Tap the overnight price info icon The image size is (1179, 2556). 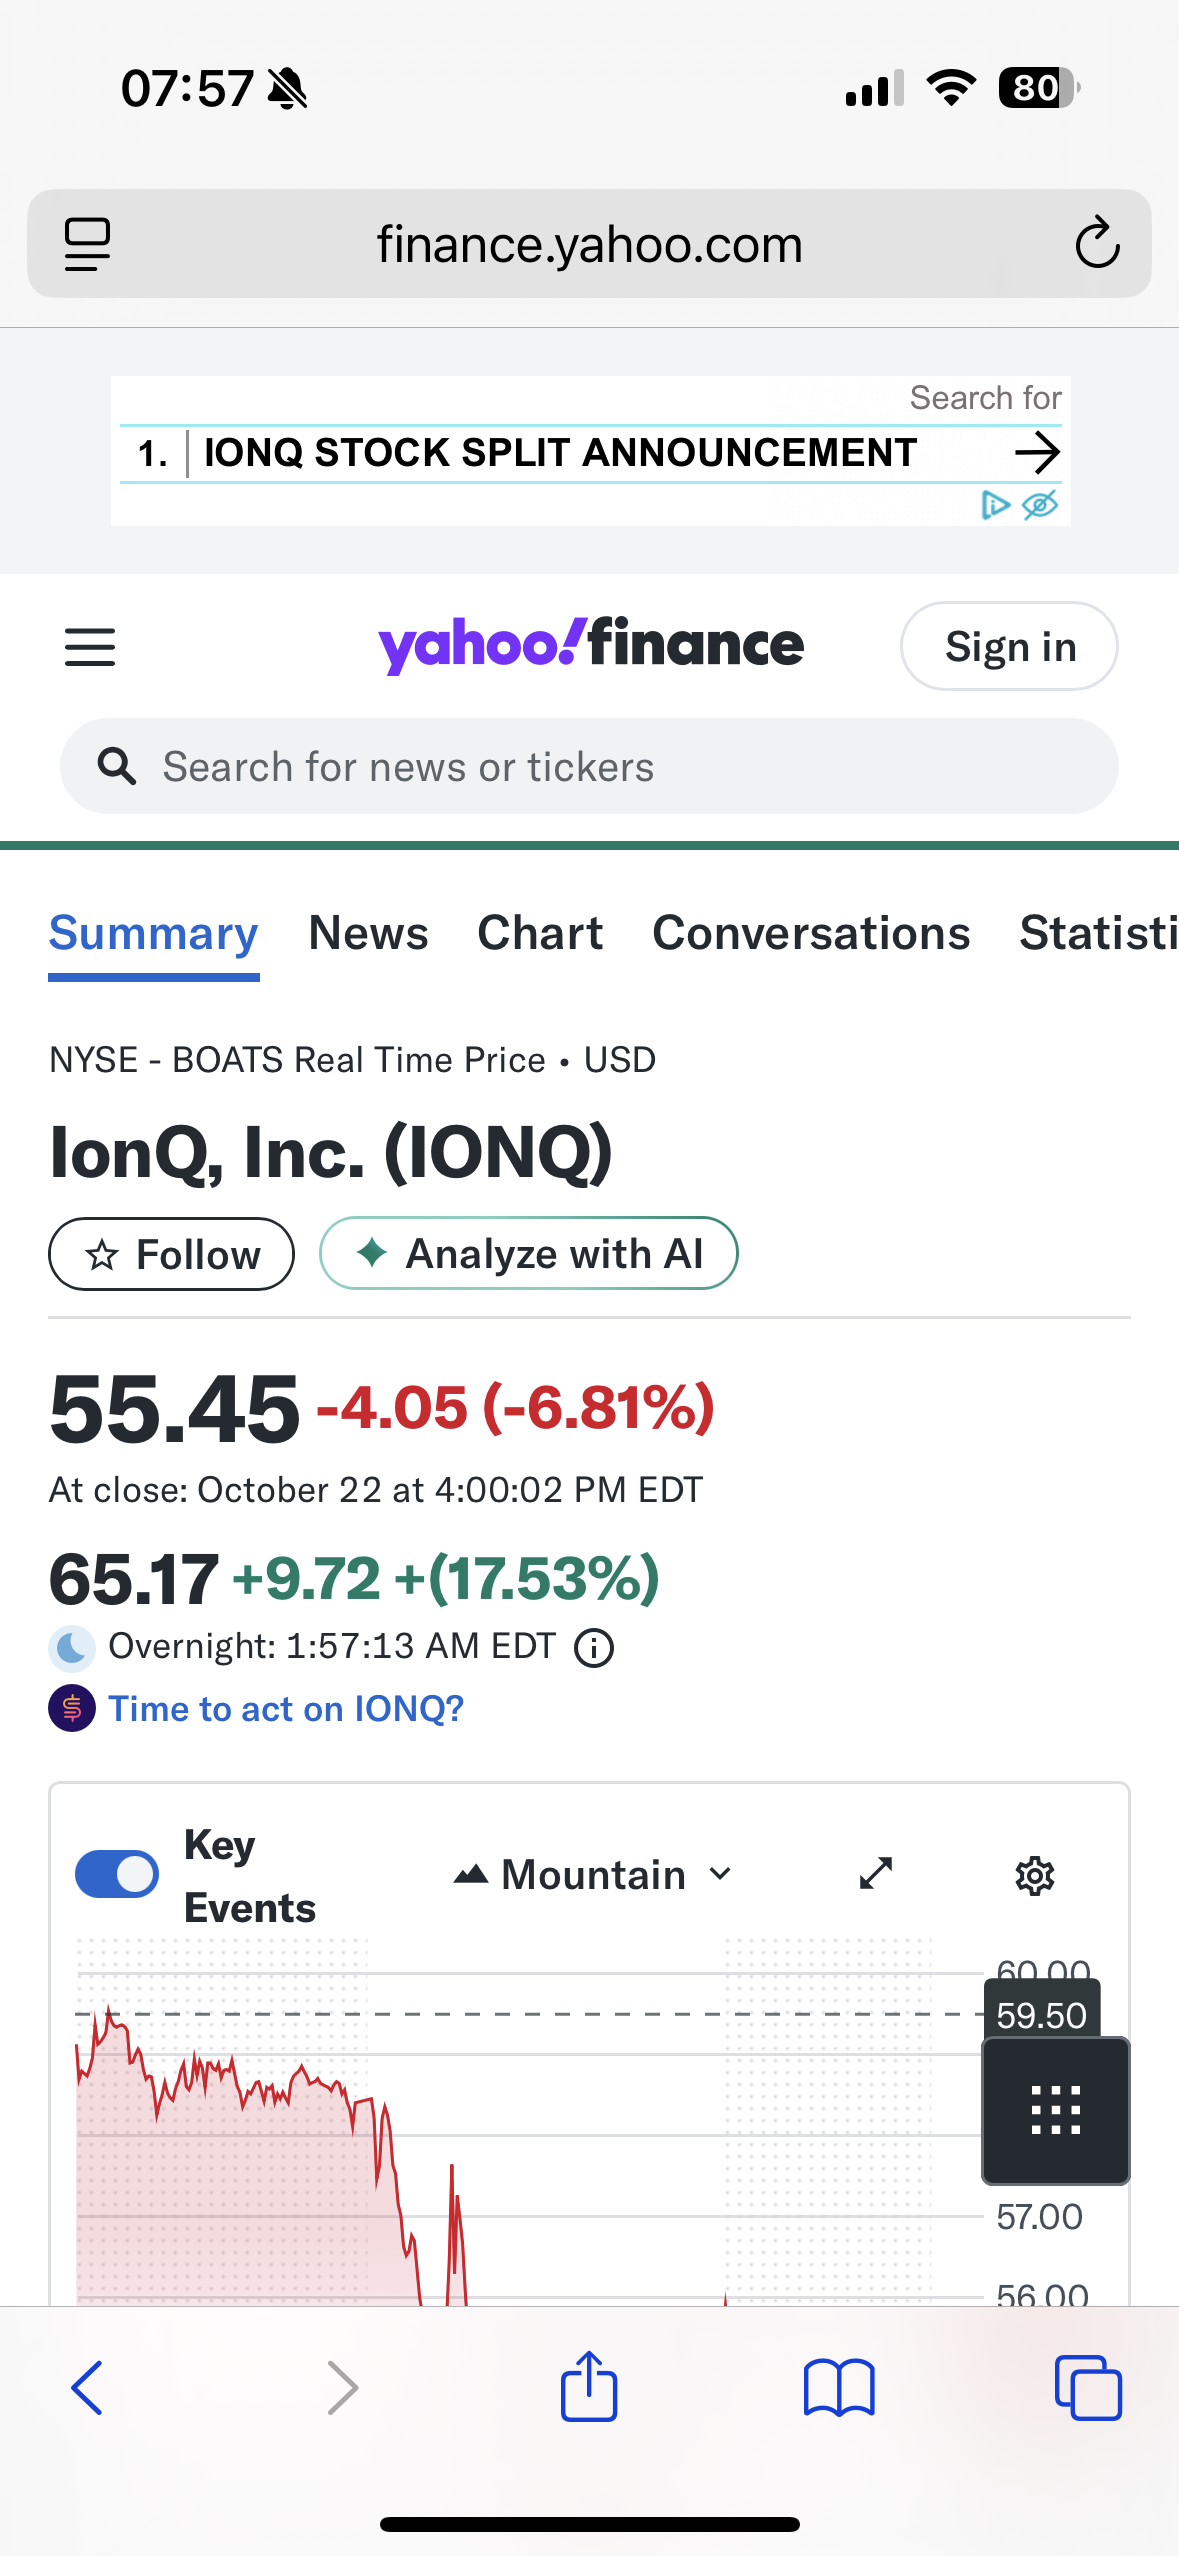(x=594, y=1647)
